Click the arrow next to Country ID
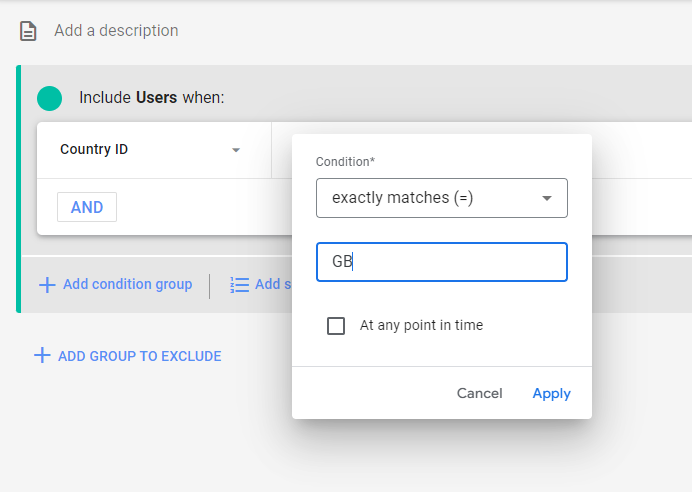Image resolution: width=692 pixels, height=492 pixels. point(236,150)
